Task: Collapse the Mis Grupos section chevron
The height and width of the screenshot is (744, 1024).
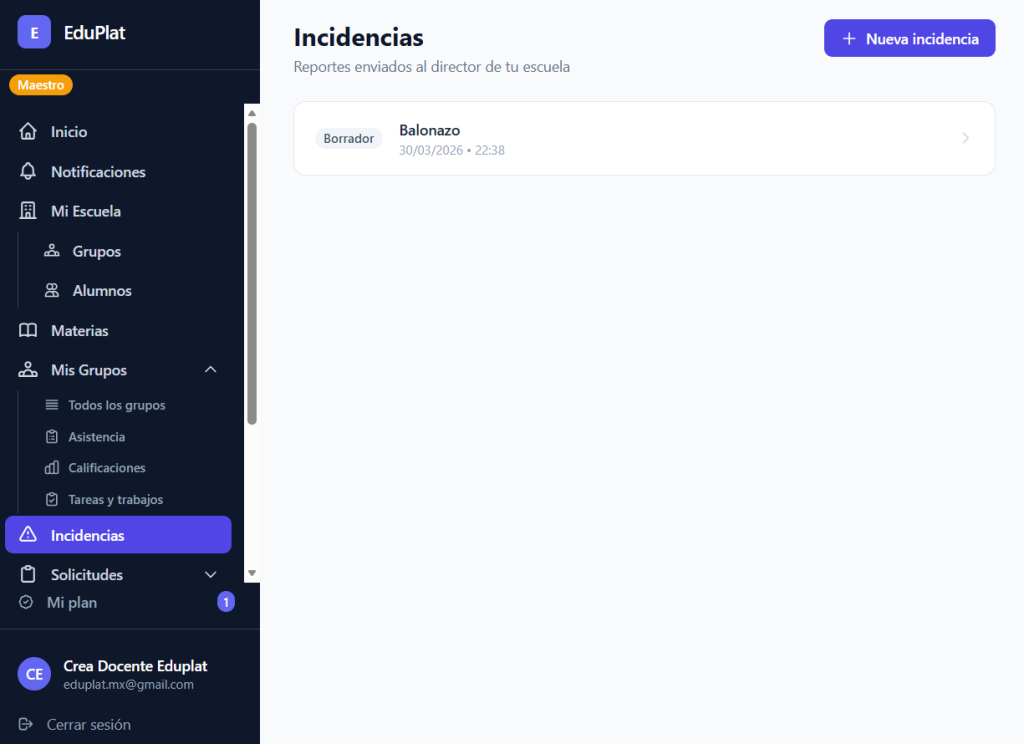Action: tap(210, 370)
